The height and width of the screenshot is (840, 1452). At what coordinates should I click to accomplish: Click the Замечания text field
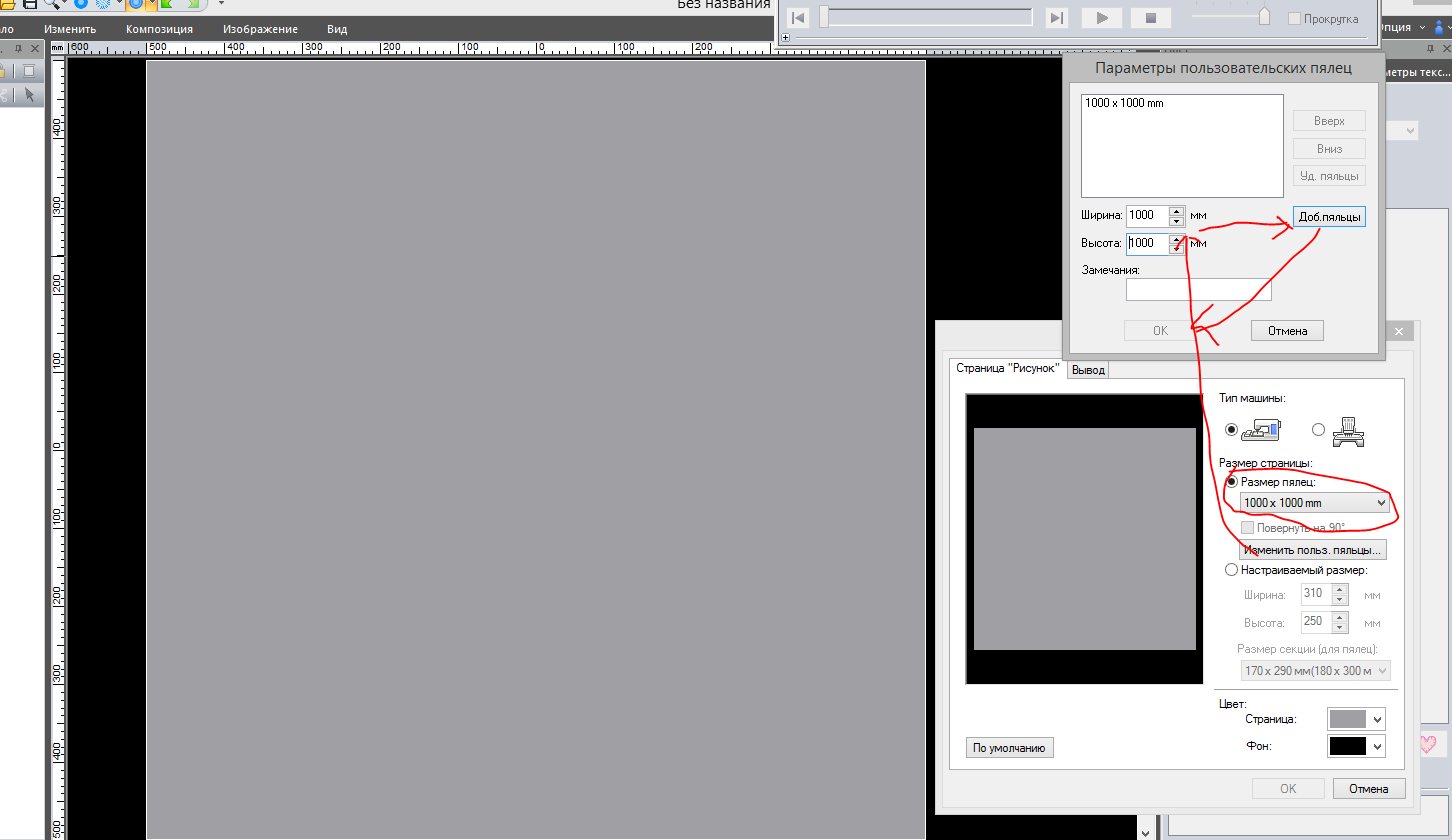click(1199, 289)
